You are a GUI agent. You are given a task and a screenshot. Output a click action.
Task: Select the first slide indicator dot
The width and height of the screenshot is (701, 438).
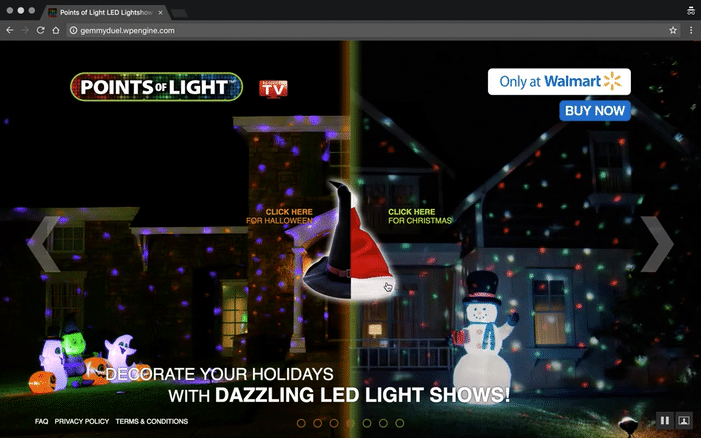point(301,423)
